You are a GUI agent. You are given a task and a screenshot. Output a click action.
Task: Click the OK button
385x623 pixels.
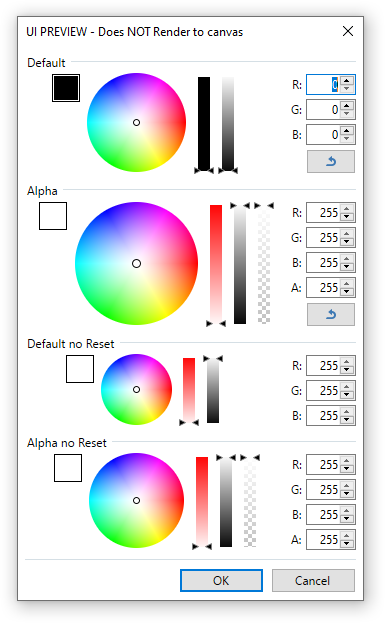pos(221,580)
